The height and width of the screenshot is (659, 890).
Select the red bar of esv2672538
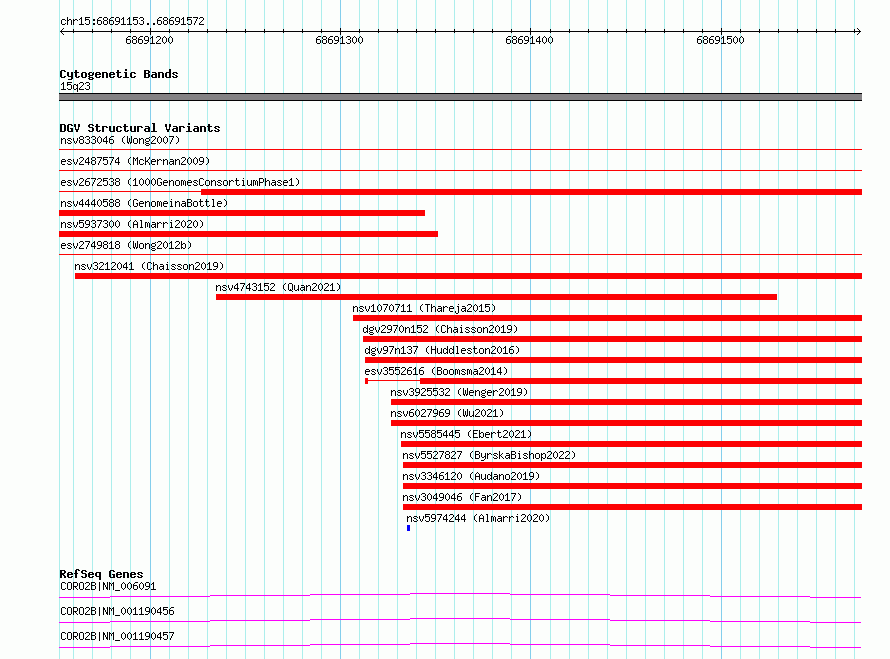click(531, 192)
